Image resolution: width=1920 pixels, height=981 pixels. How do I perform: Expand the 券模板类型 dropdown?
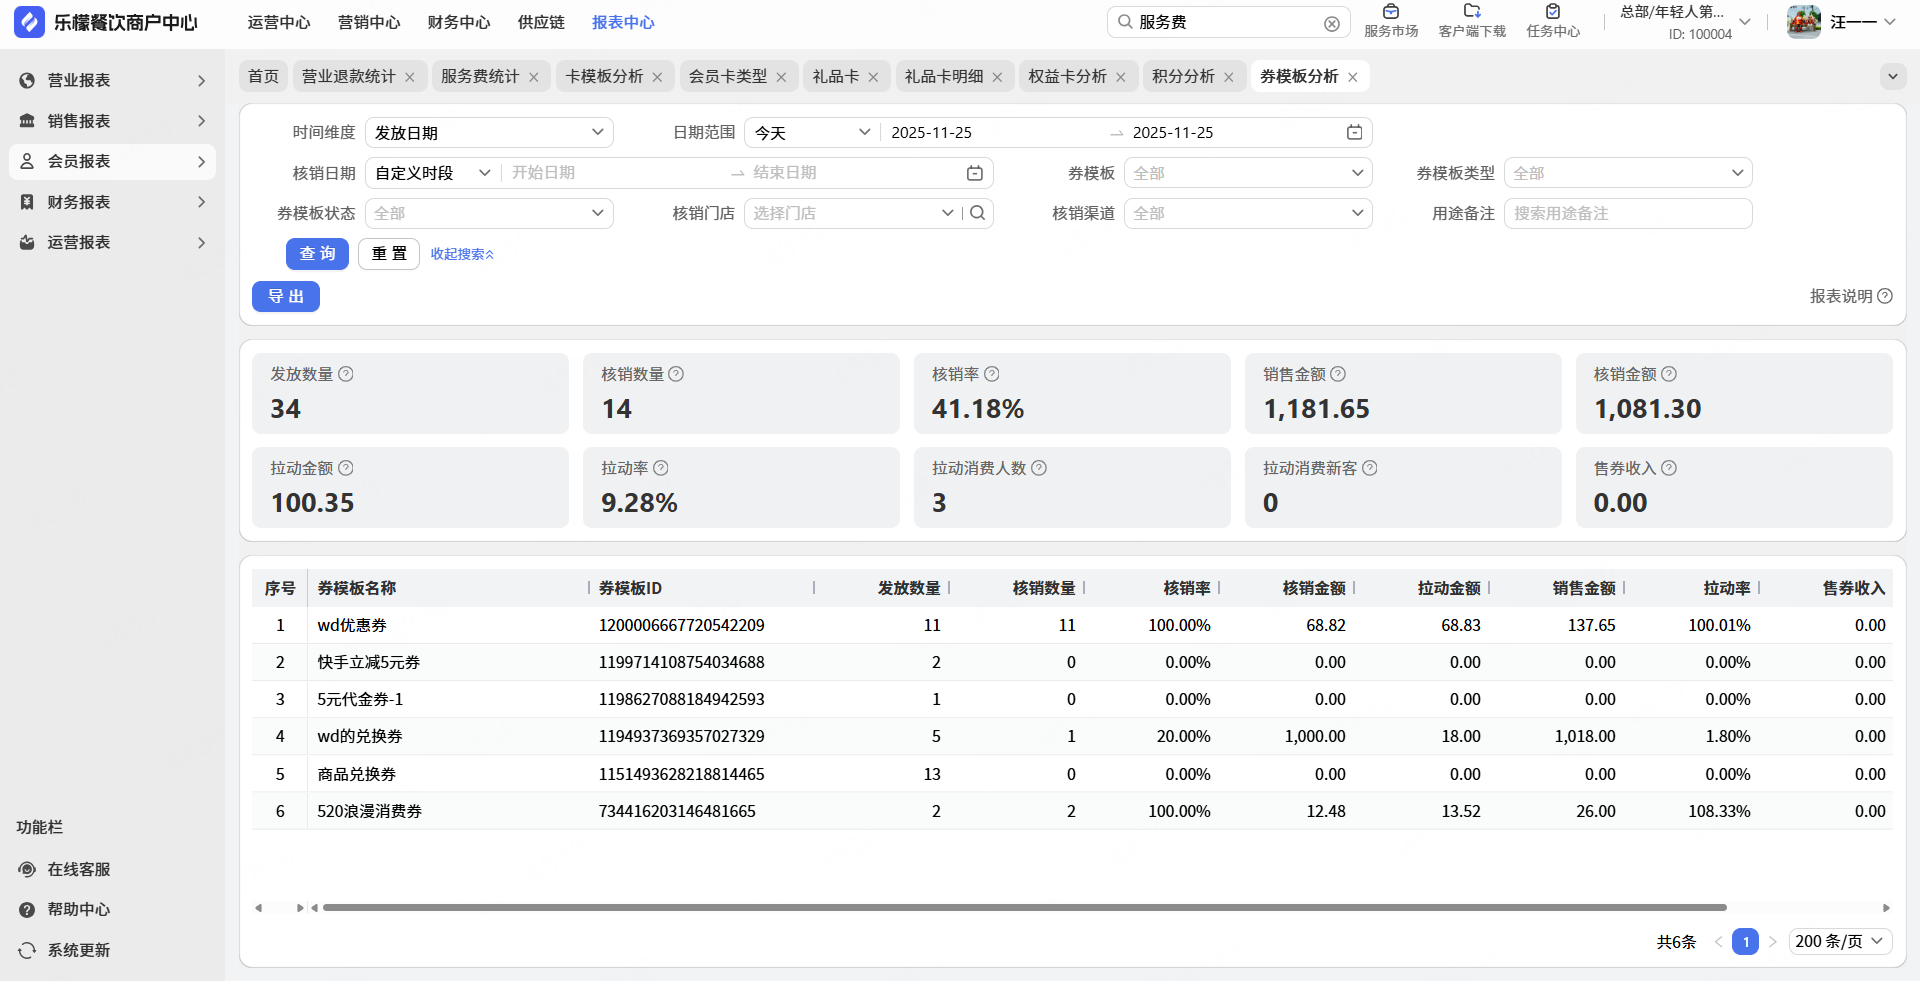(1627, 173)
